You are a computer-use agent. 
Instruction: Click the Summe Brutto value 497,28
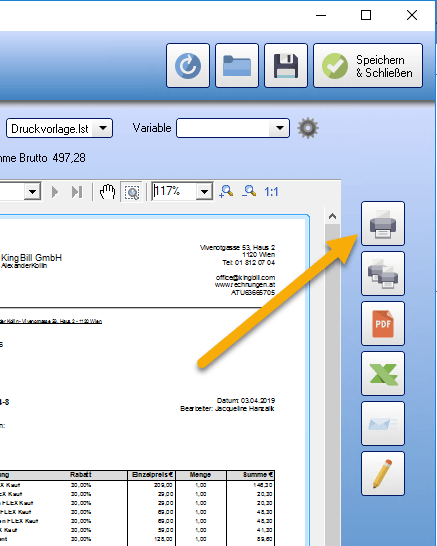click(x=69, y=158)
